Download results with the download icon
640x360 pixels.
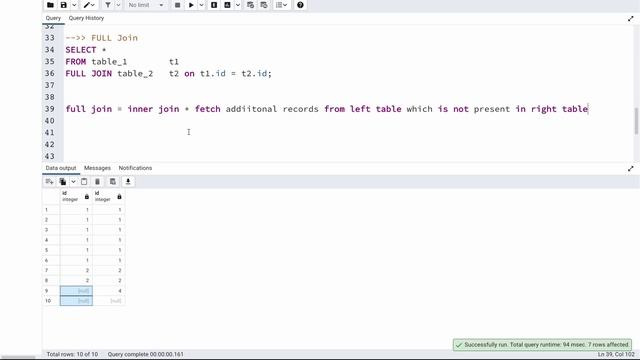128,182
